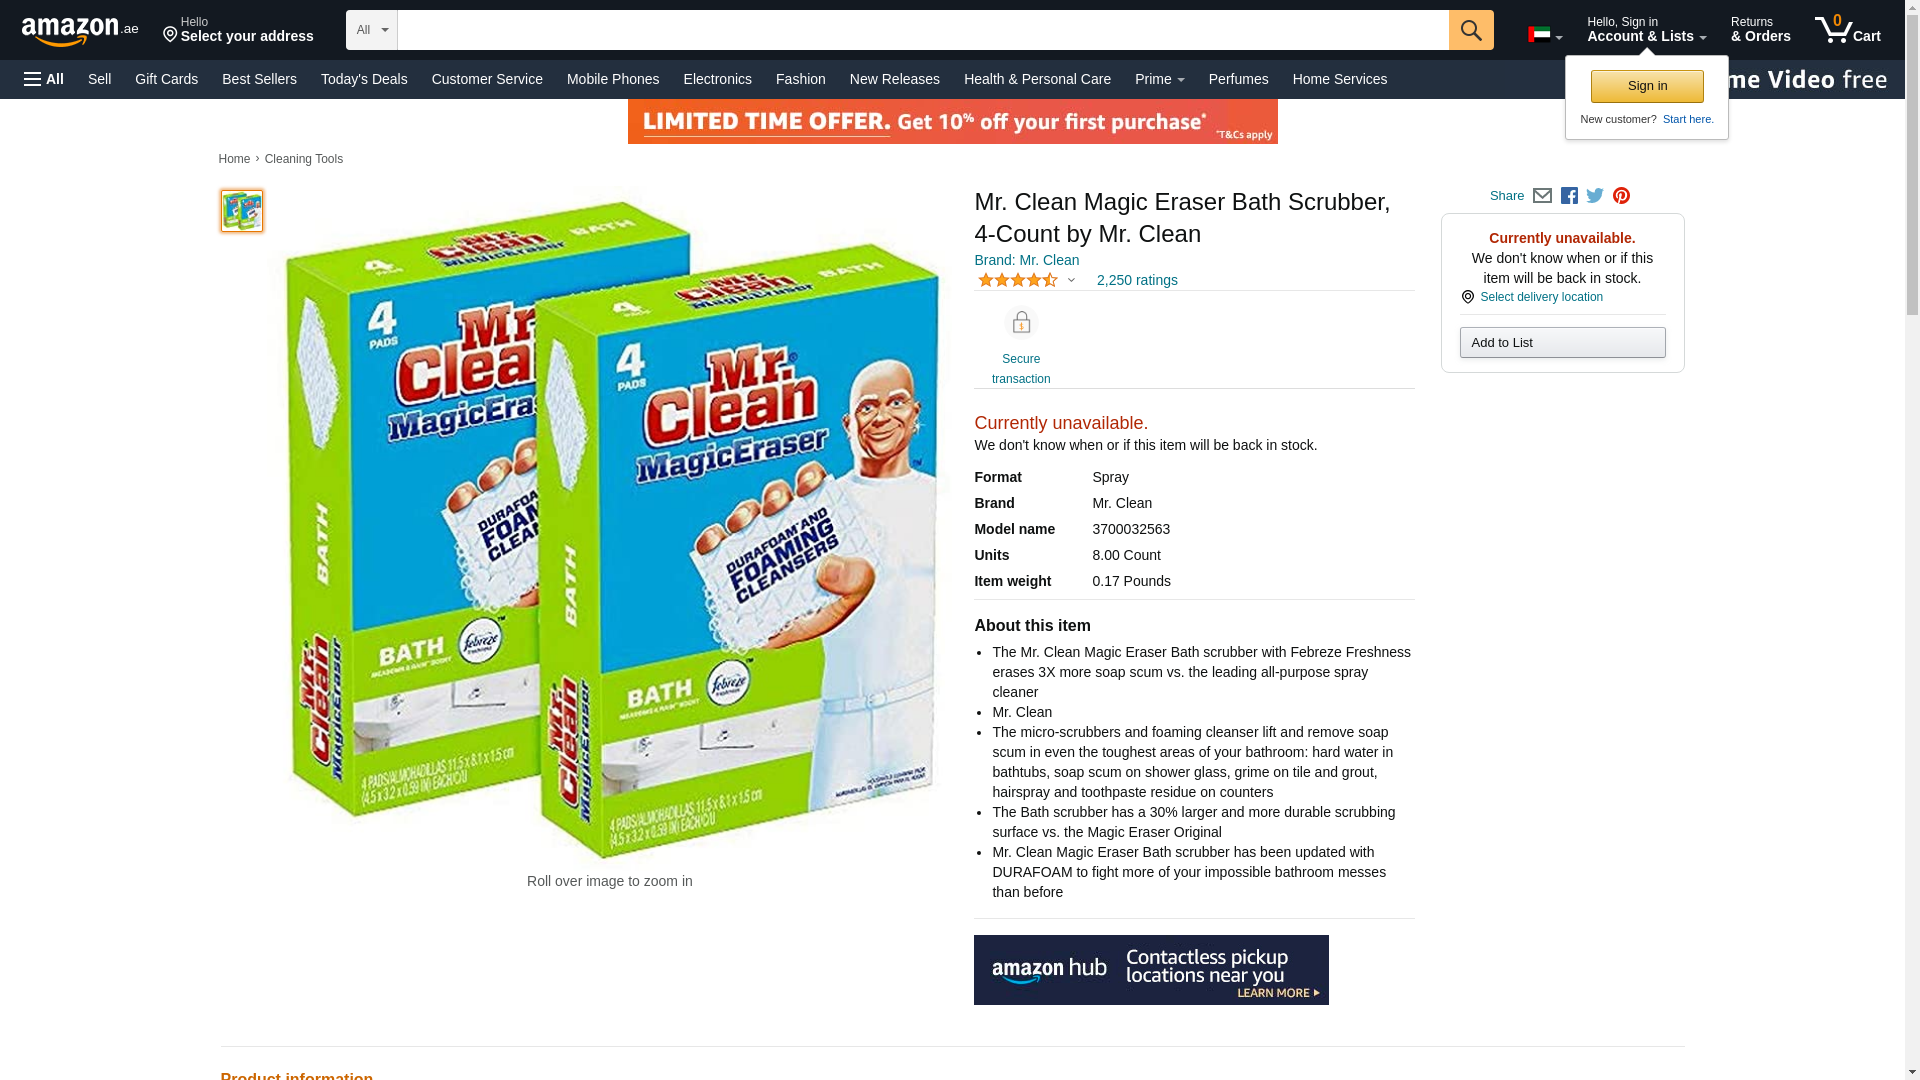Go to Best Sellers navigation item
The image size is (1920, 1080).
click(259, 79)
